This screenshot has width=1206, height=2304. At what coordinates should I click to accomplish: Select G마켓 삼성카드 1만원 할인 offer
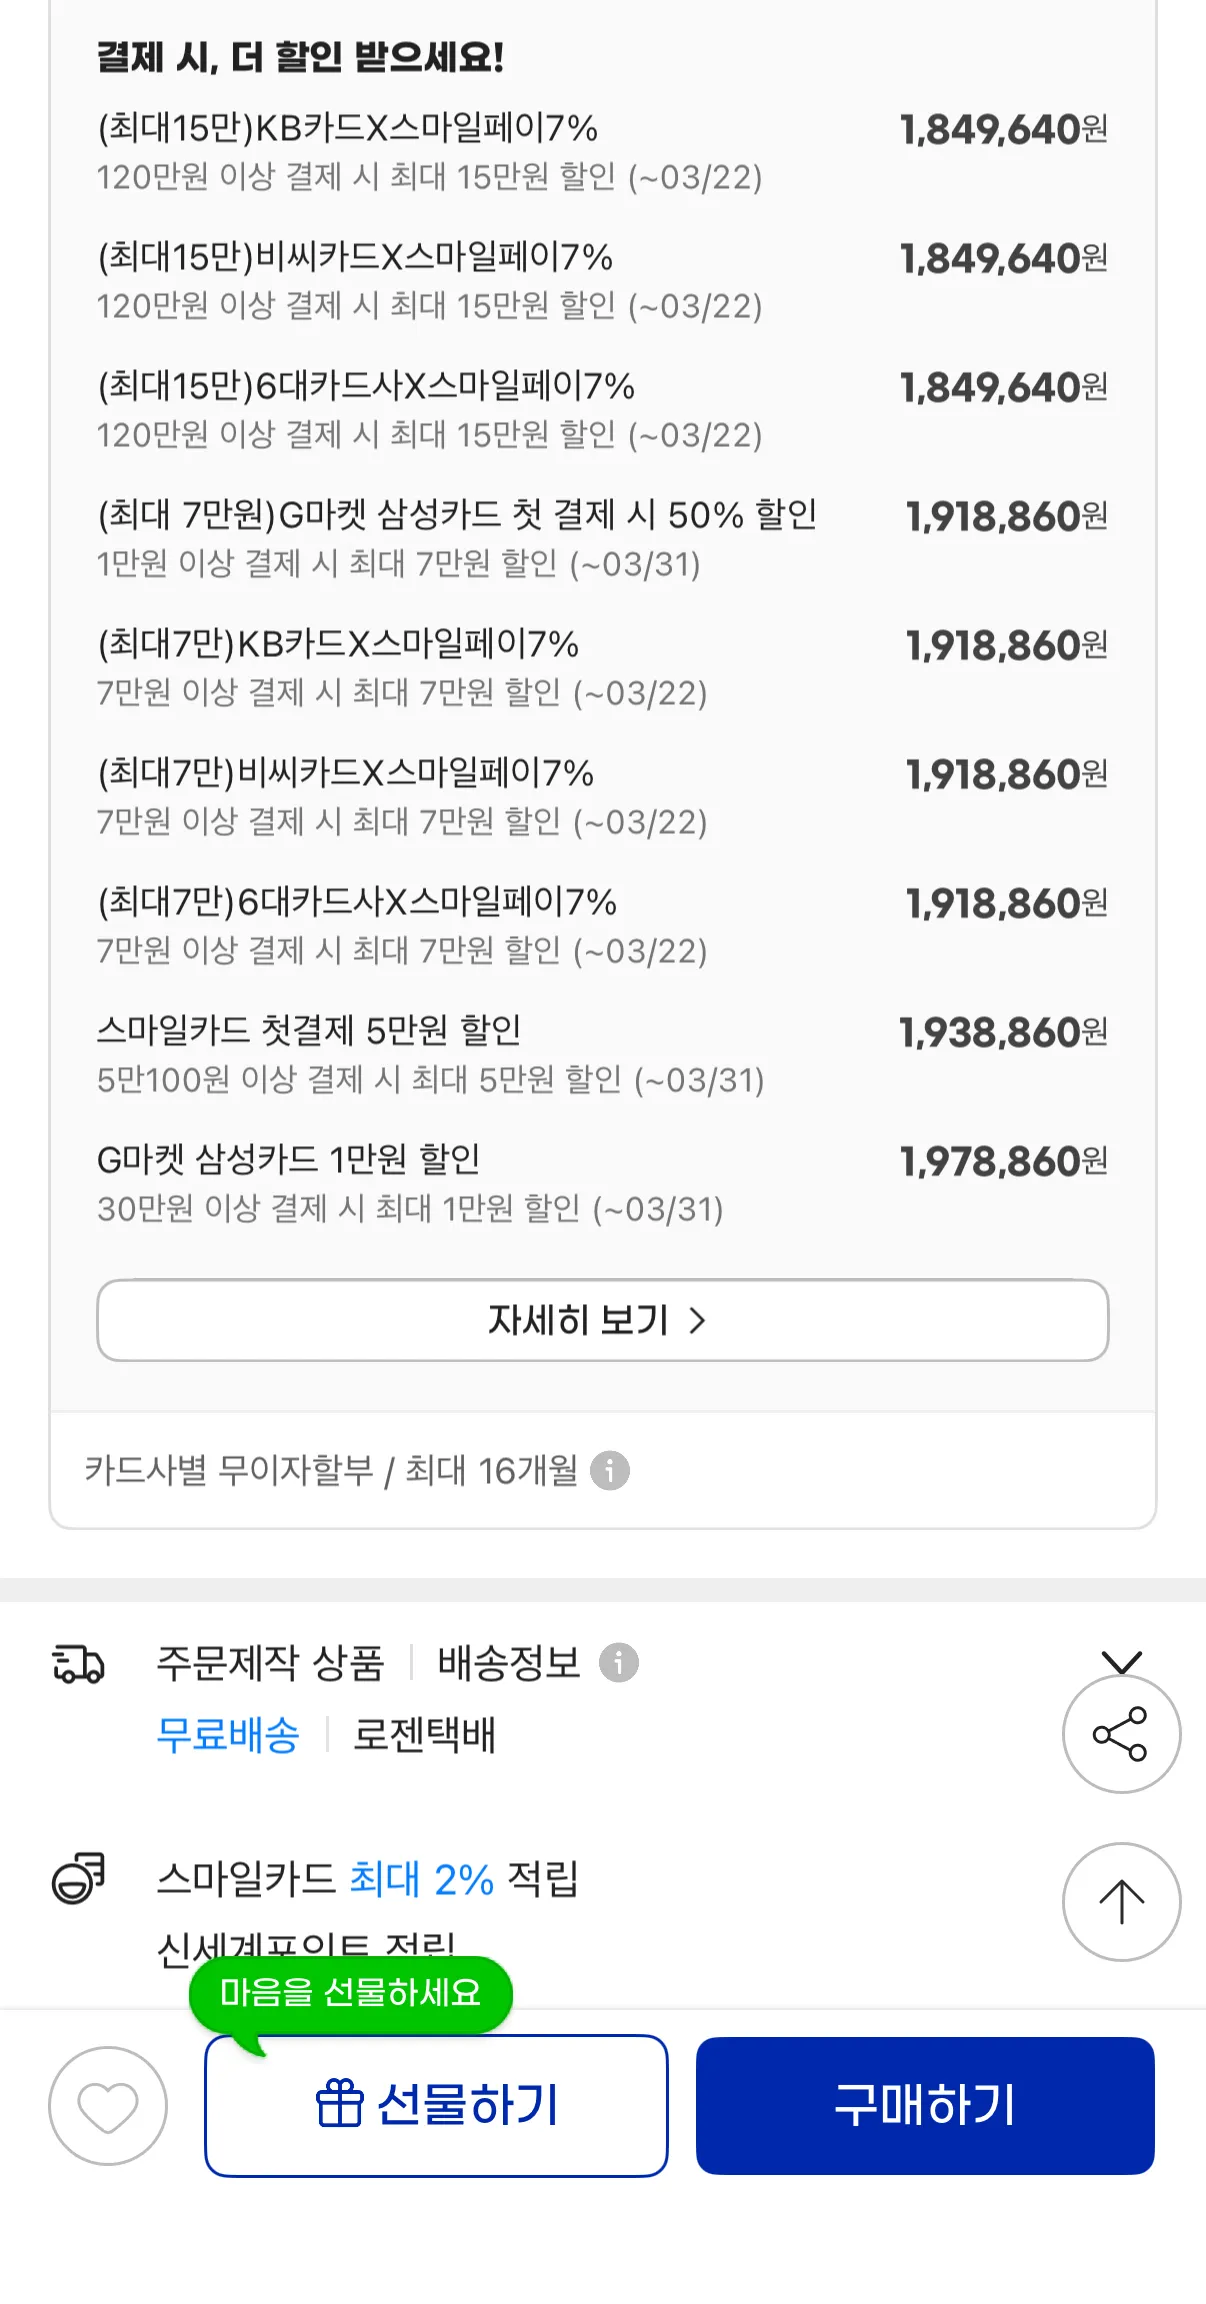(602, 1183)
